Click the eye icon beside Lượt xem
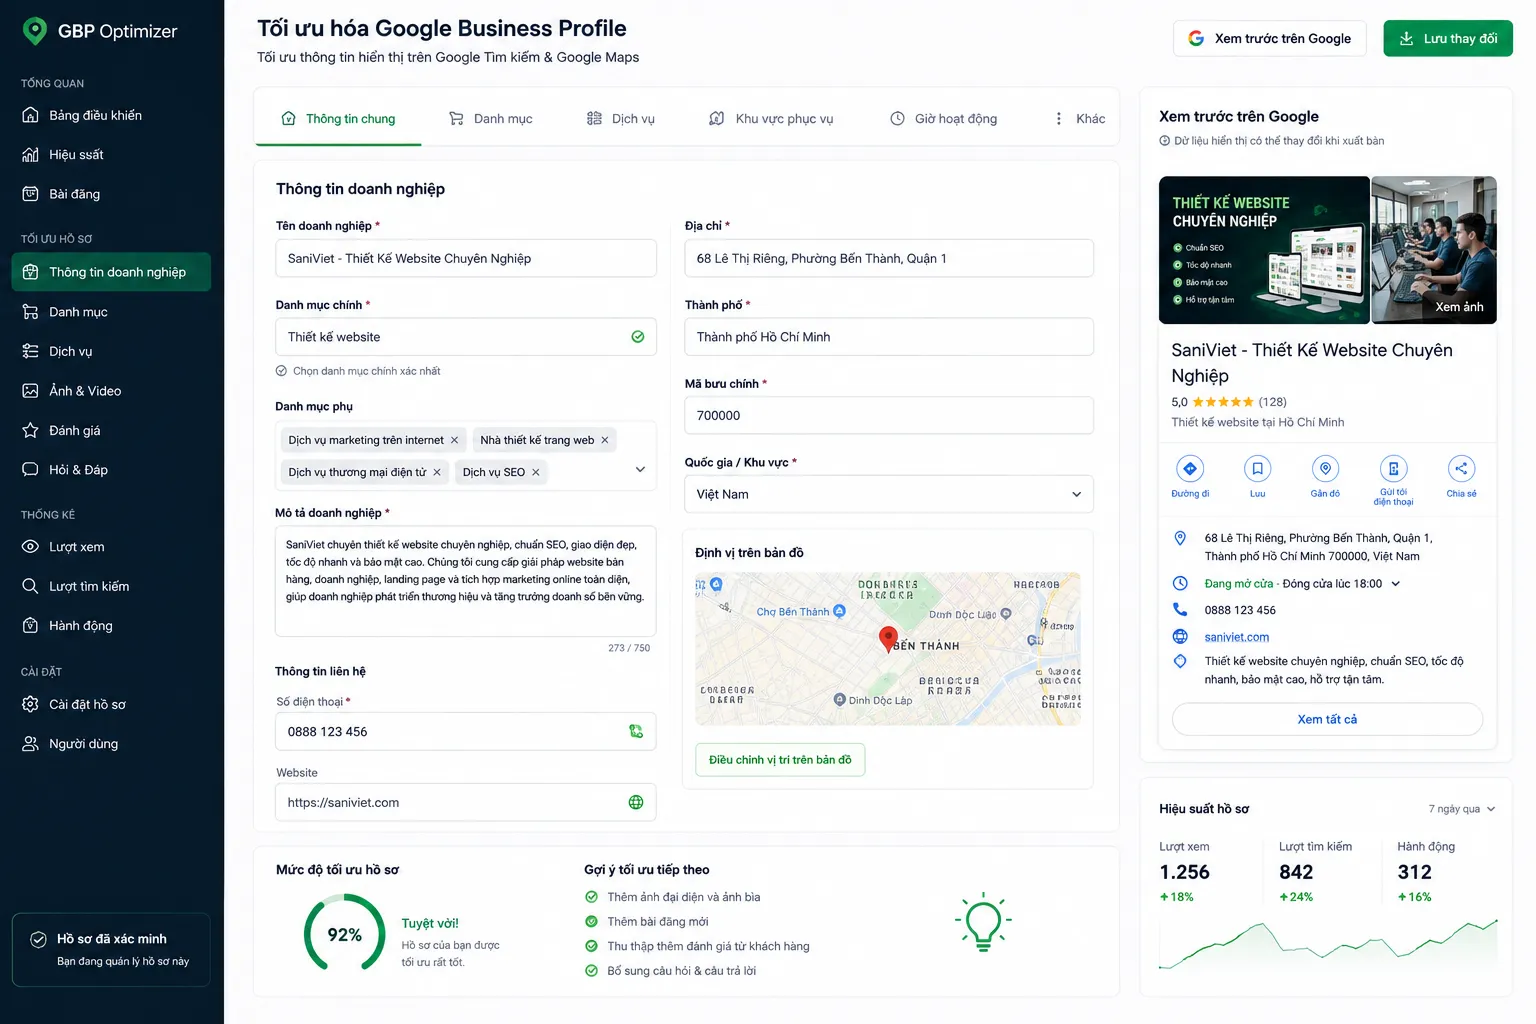Image resolution: width=1536 pixels, height=1024 pixels. [x=31, y=547]
